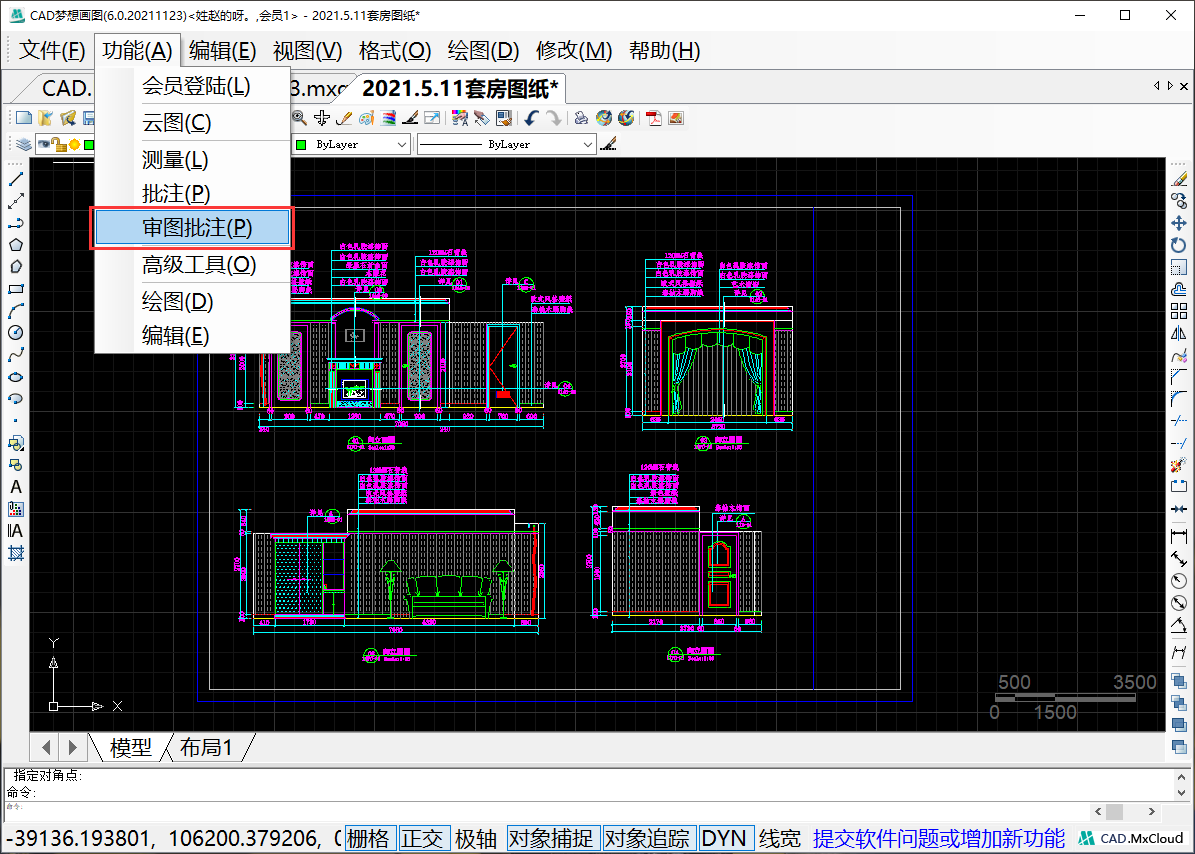Select the Arc drawing tool

click(15, 311)
